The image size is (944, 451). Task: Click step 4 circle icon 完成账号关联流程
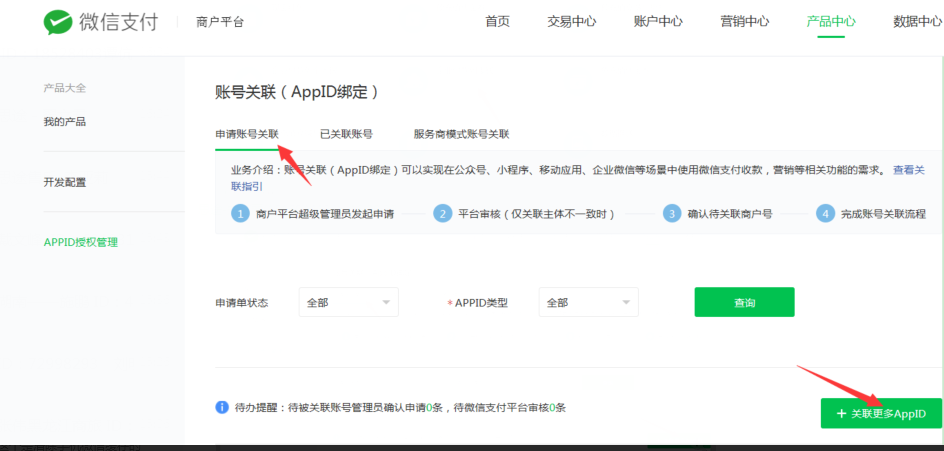pyautogui.click(x=825, y=213)
